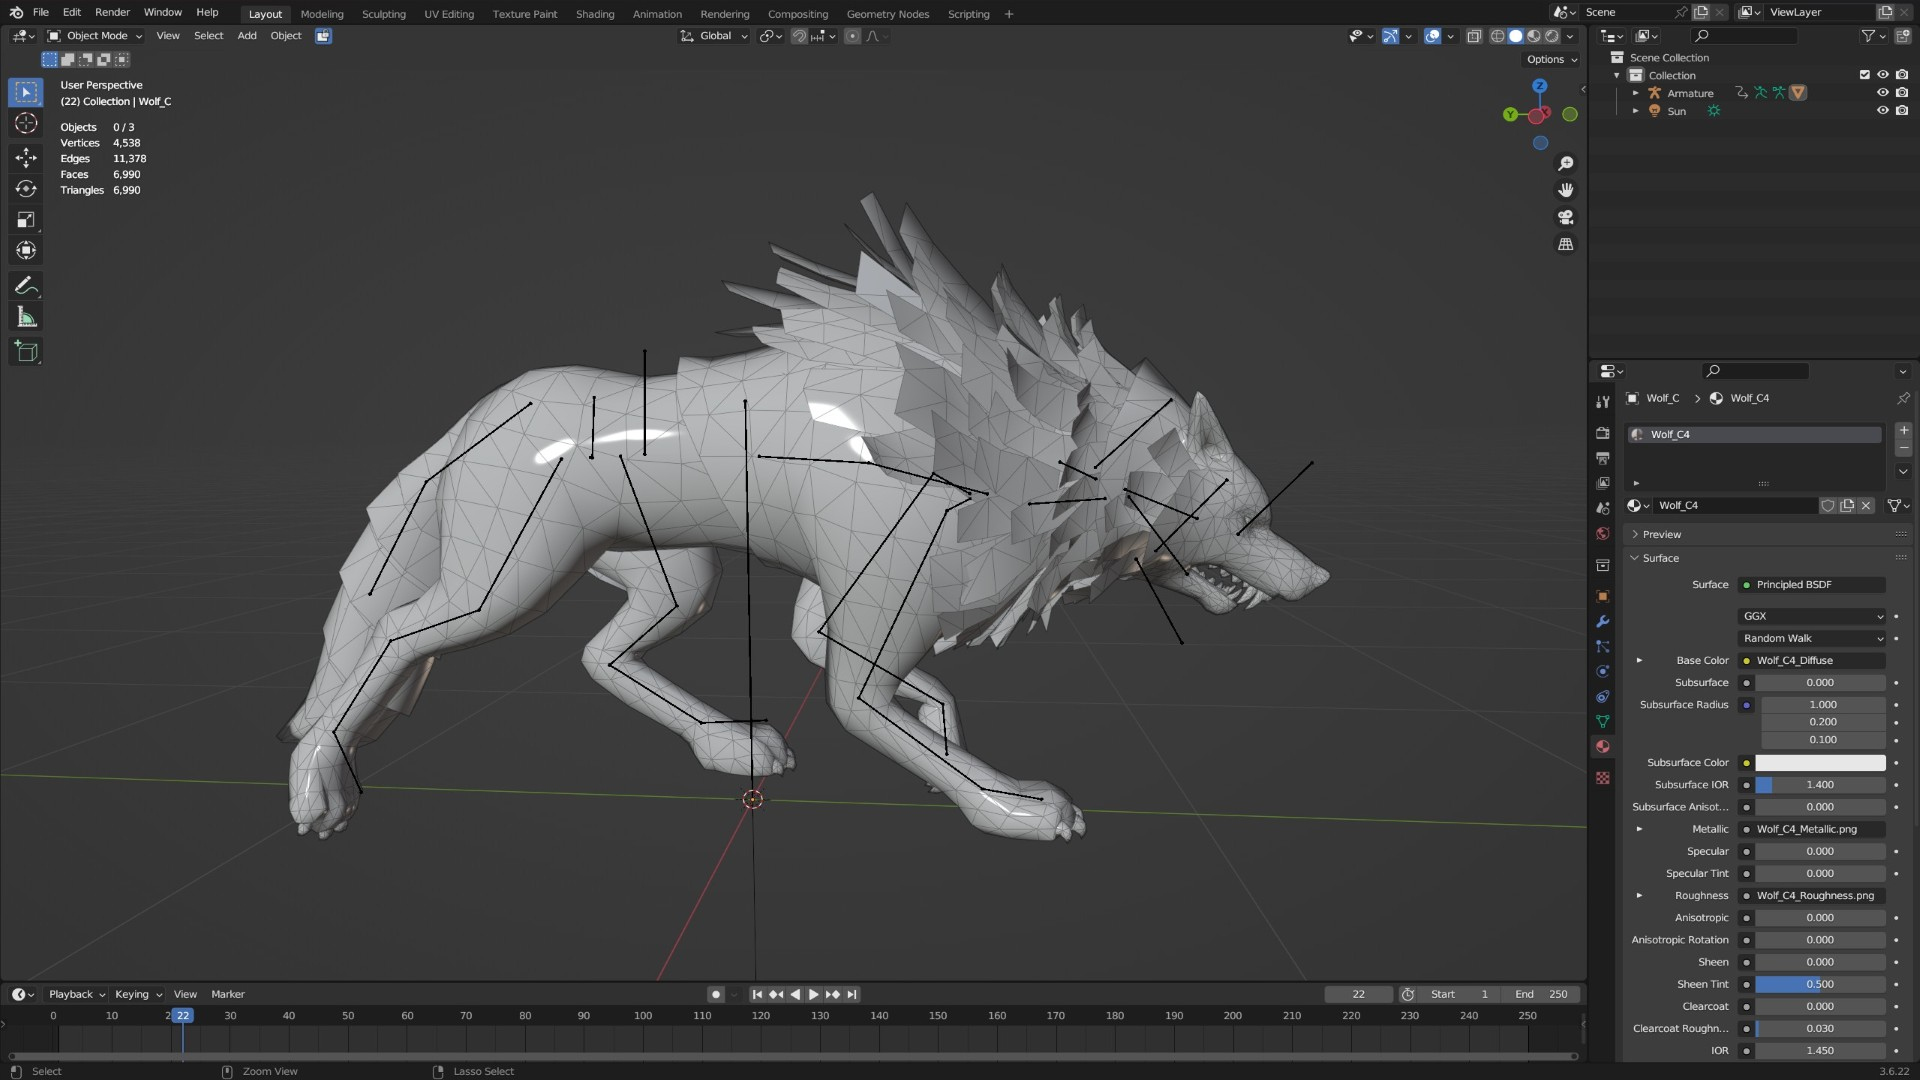Open Global transform orientation dropdown

[x=714, y=36]
